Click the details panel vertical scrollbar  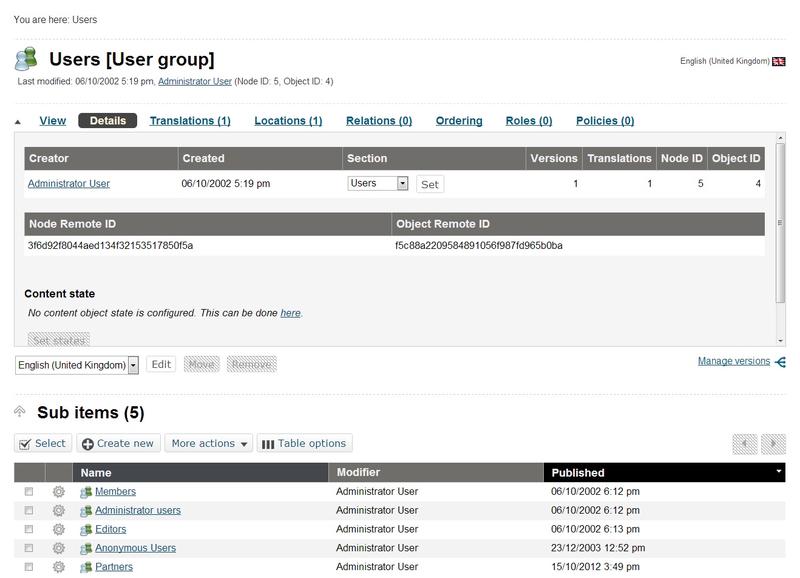[780, 223]
